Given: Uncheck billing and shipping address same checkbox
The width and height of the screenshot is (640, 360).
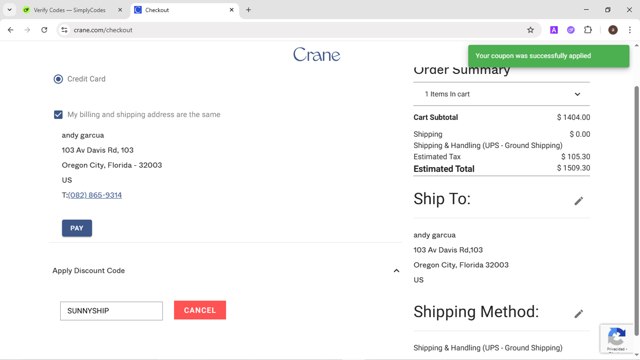Looking at the screenshot, I should tap(58, 114).
